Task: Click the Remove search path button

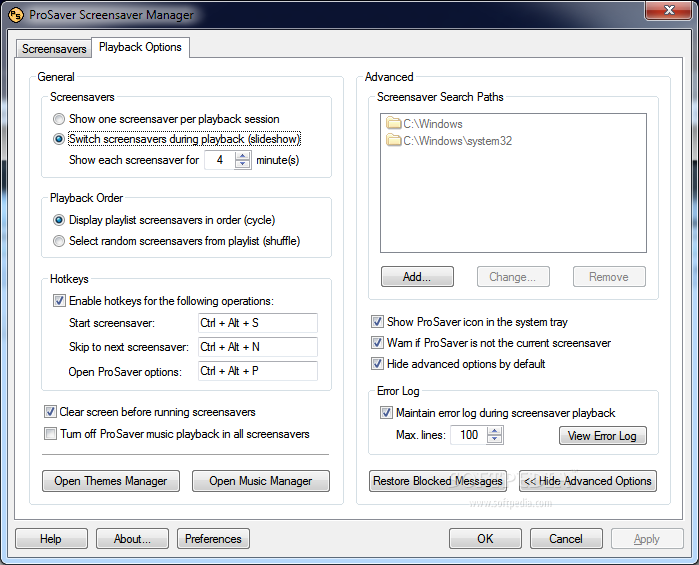Action: tap(609, 276)
